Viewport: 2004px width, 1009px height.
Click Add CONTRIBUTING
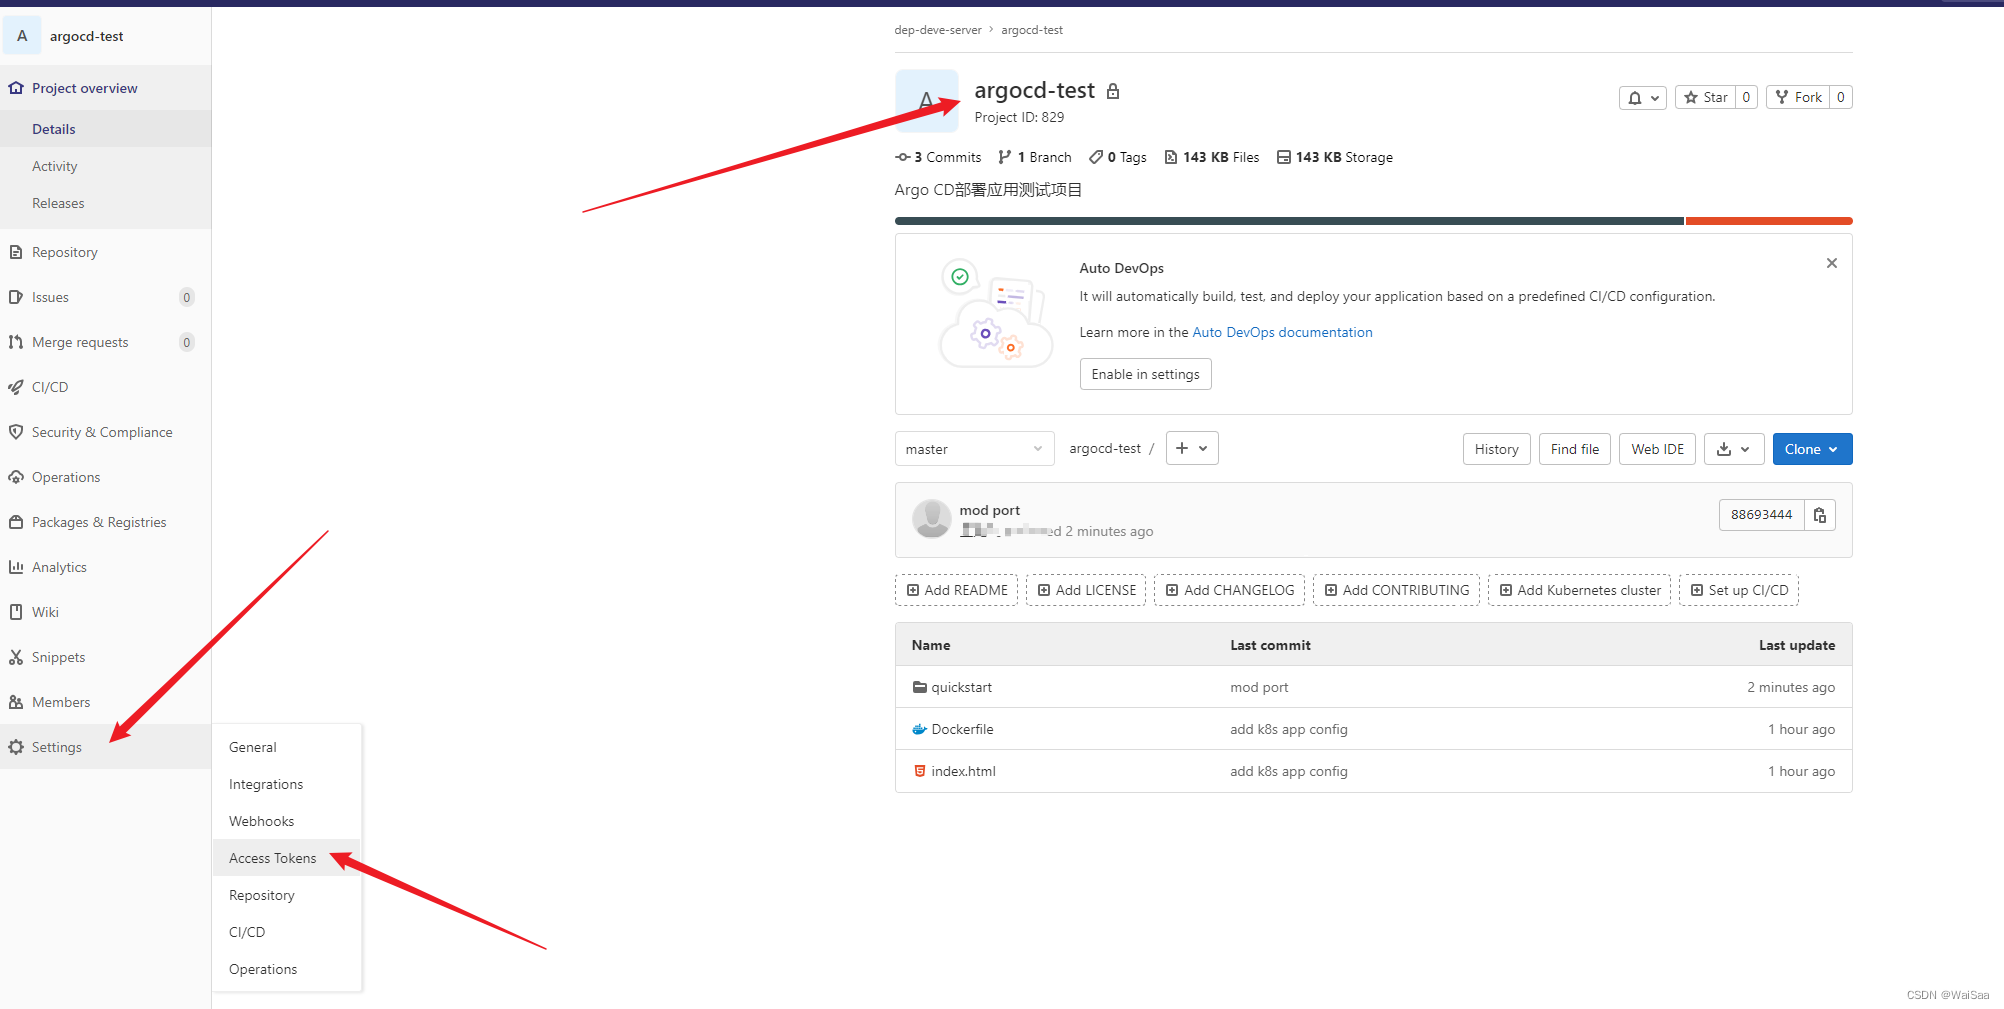[x=1396, y=590]
